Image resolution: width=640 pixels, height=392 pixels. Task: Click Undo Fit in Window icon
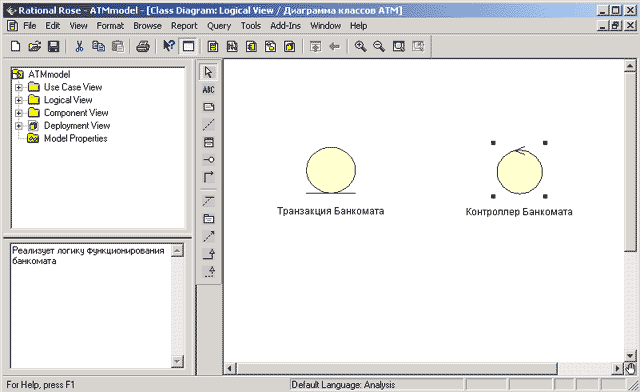click(418, 46)
